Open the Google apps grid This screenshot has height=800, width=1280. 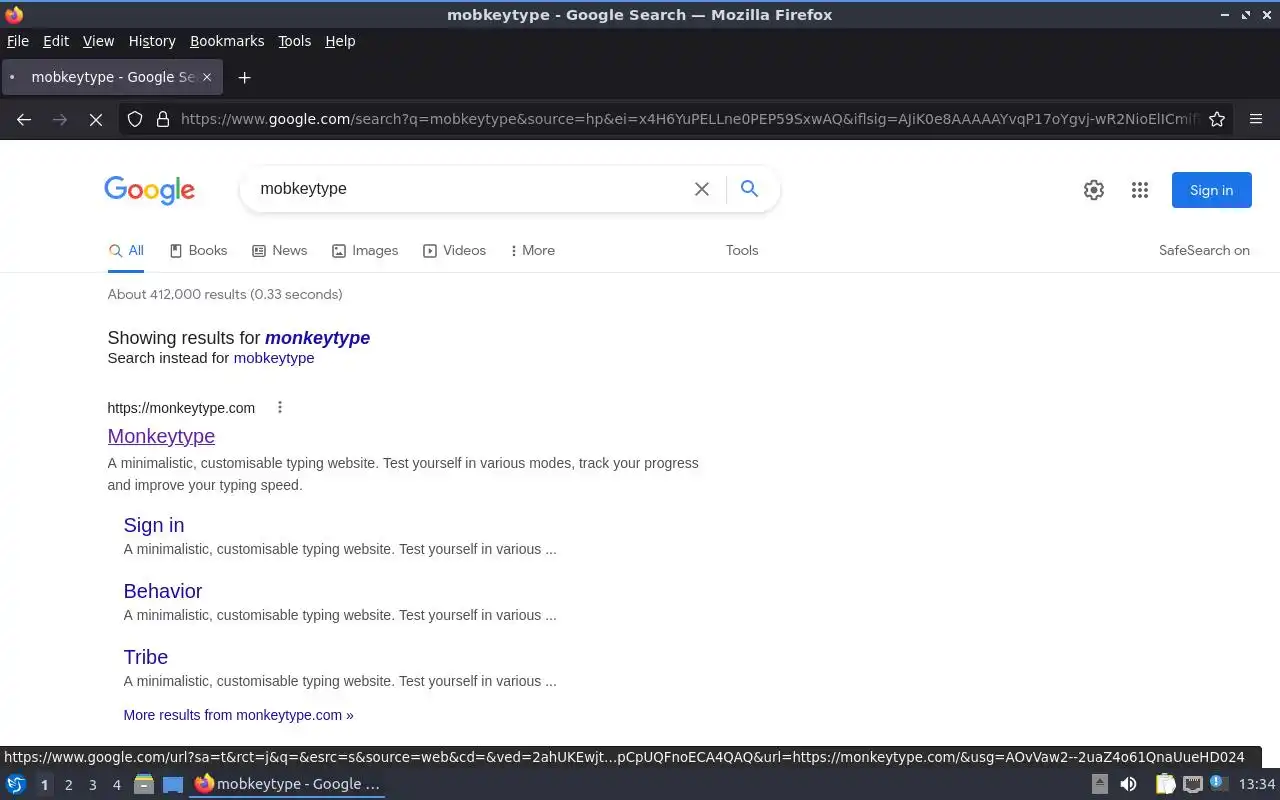(1140, 190)
